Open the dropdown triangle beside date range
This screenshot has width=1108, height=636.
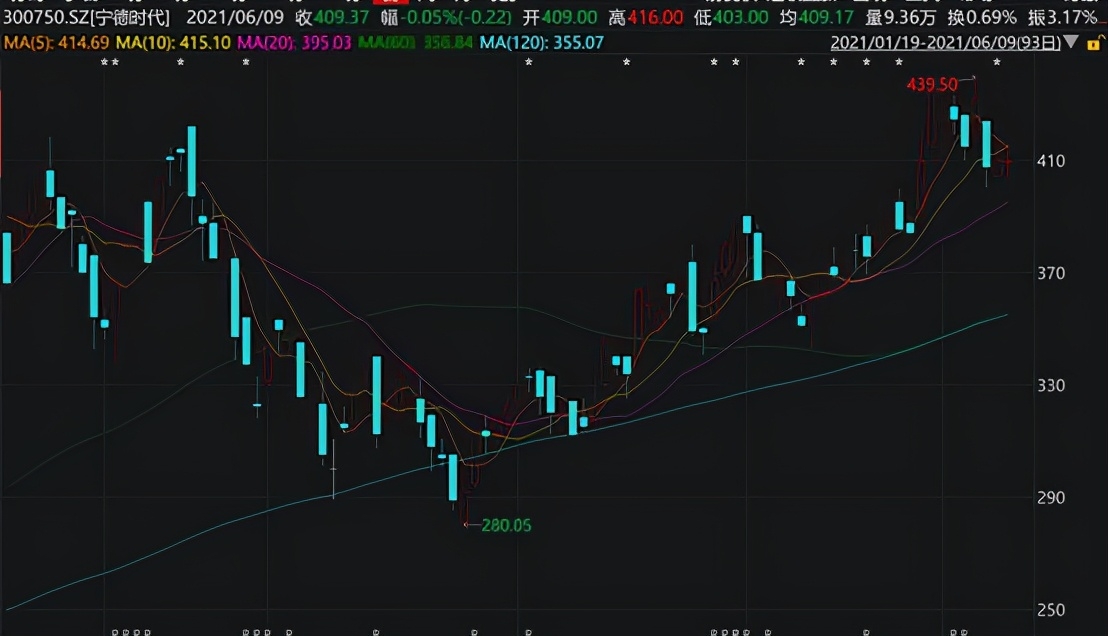(1072, 42)
